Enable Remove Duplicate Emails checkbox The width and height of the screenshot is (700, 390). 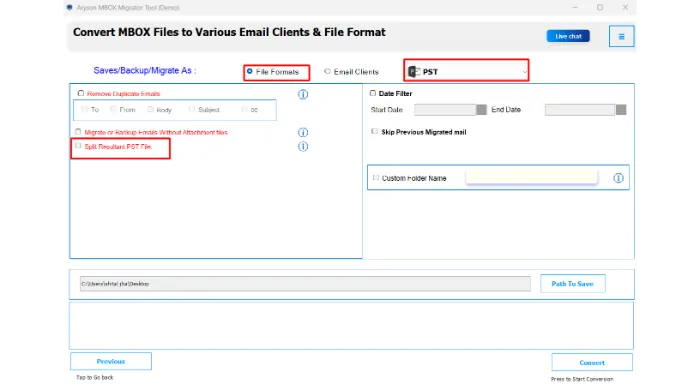pos(81,93)
